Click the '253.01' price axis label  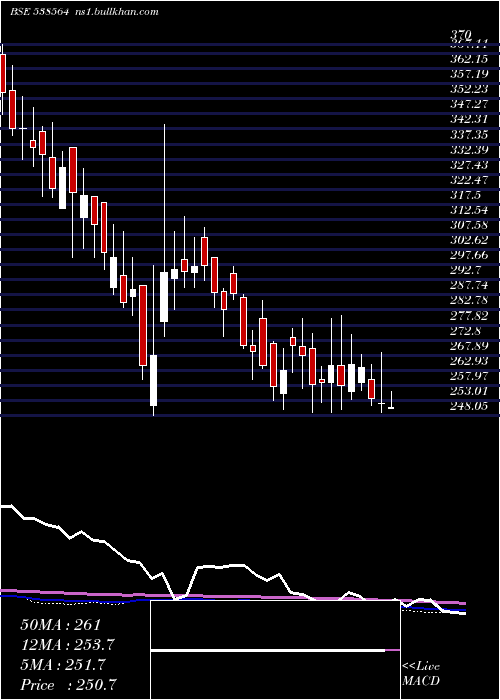click(469, 392)
